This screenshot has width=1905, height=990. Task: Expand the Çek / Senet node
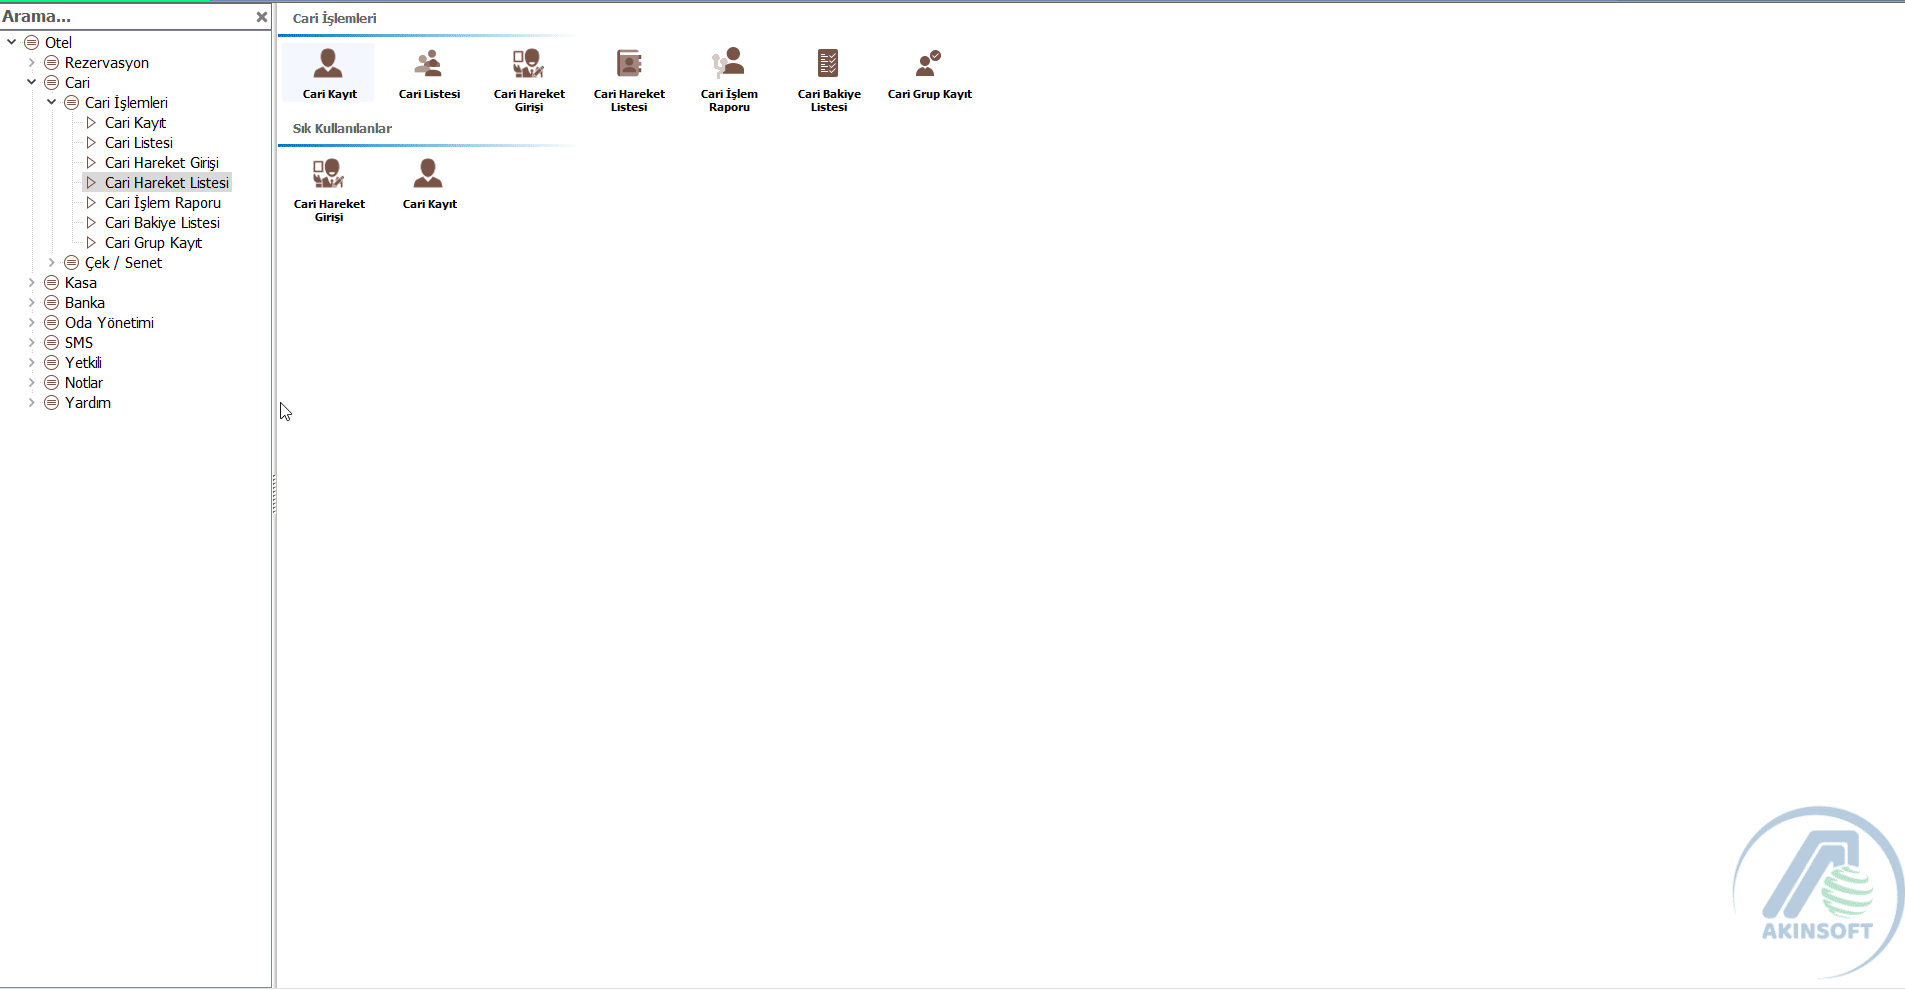pos(52,262)
